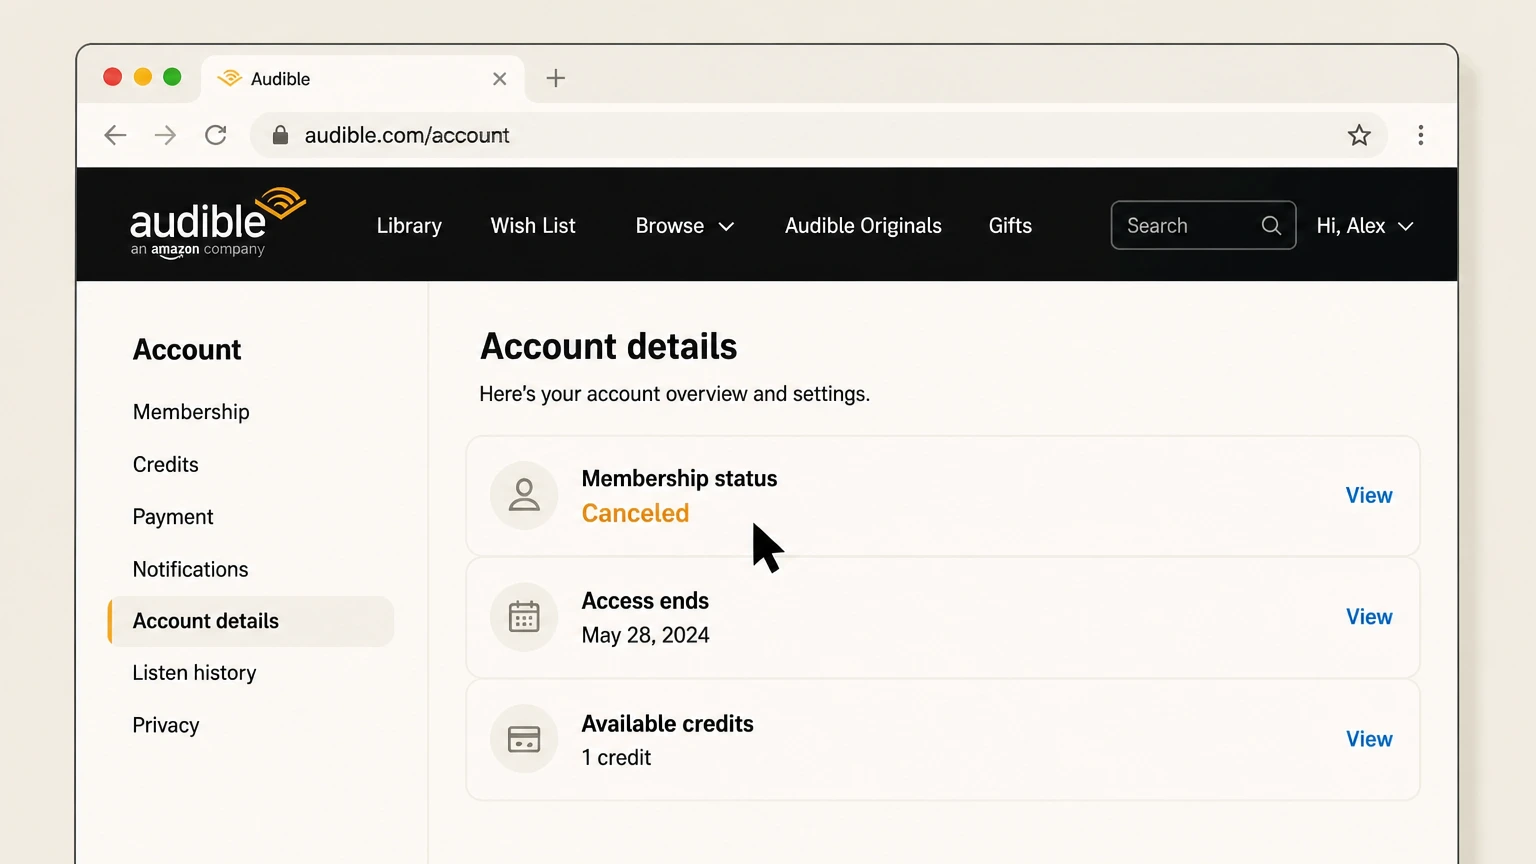This screenshot has width=1536, height=864.
Task: Click View for Access ends
Action: click(x=1369, y=617)
